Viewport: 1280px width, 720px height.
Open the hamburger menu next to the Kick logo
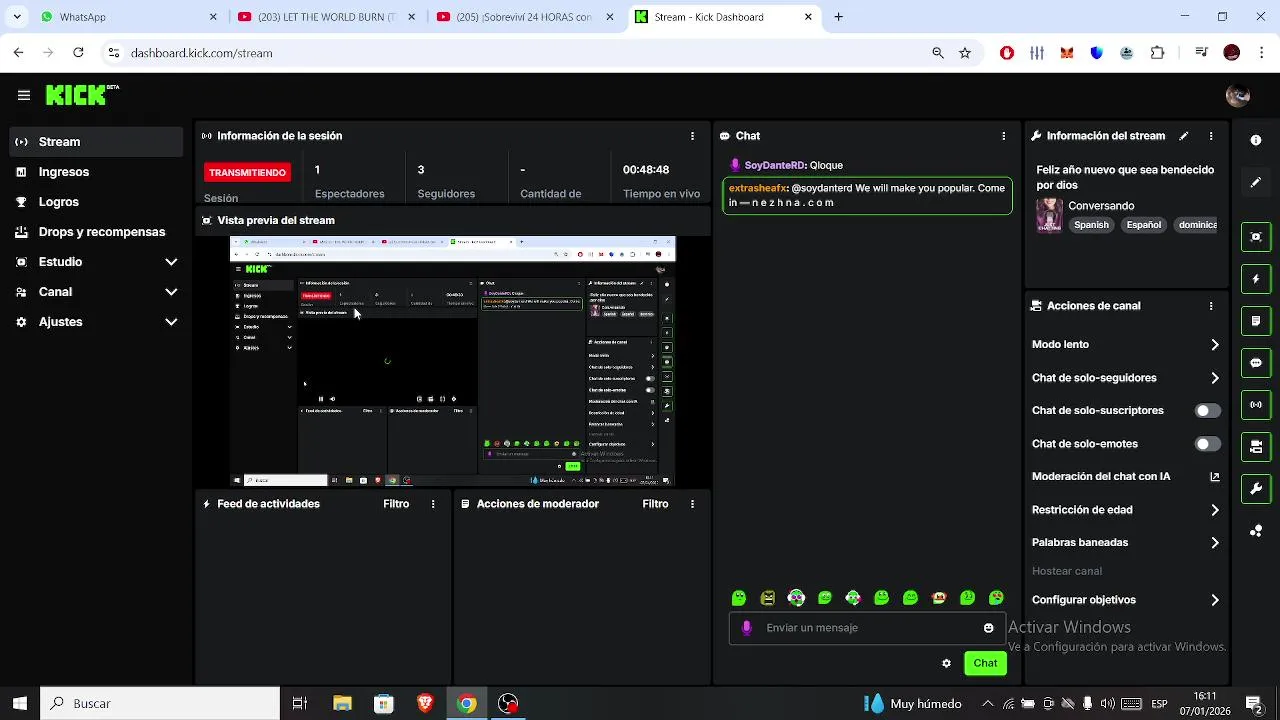click(x=24, y=95)
